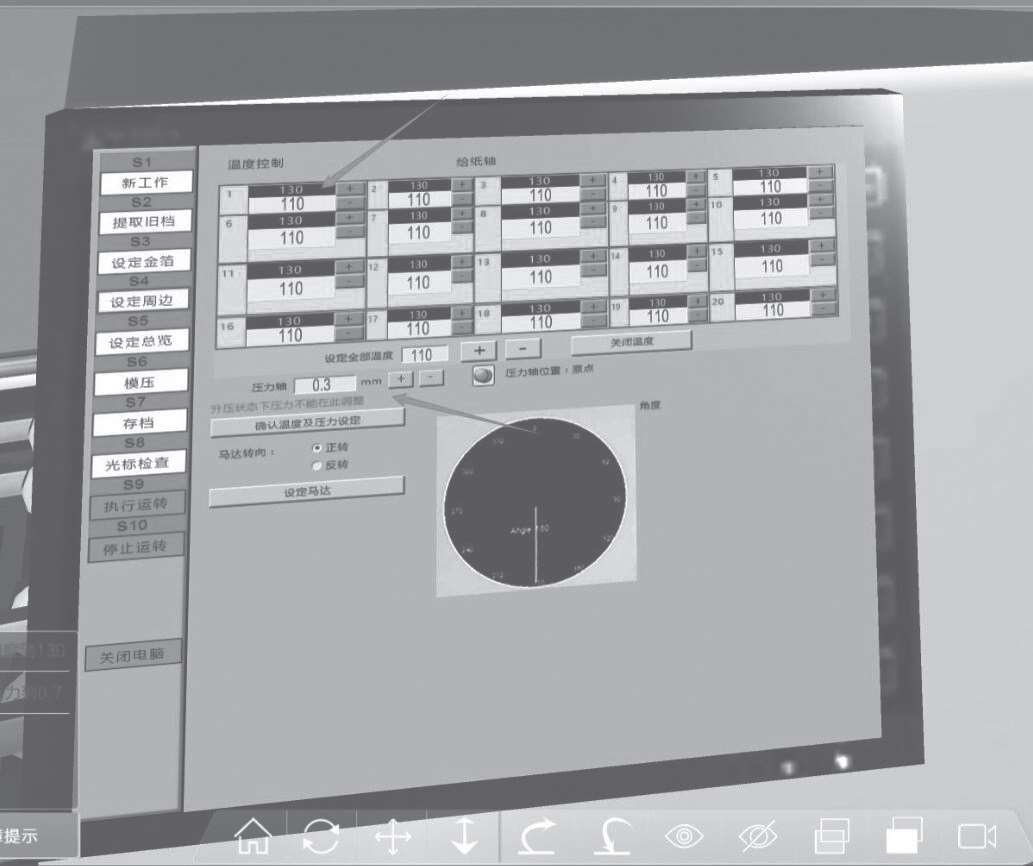Increase zone 5 temperature with plus
This screenshot has width=1033, height=866.
coord(820,171)
